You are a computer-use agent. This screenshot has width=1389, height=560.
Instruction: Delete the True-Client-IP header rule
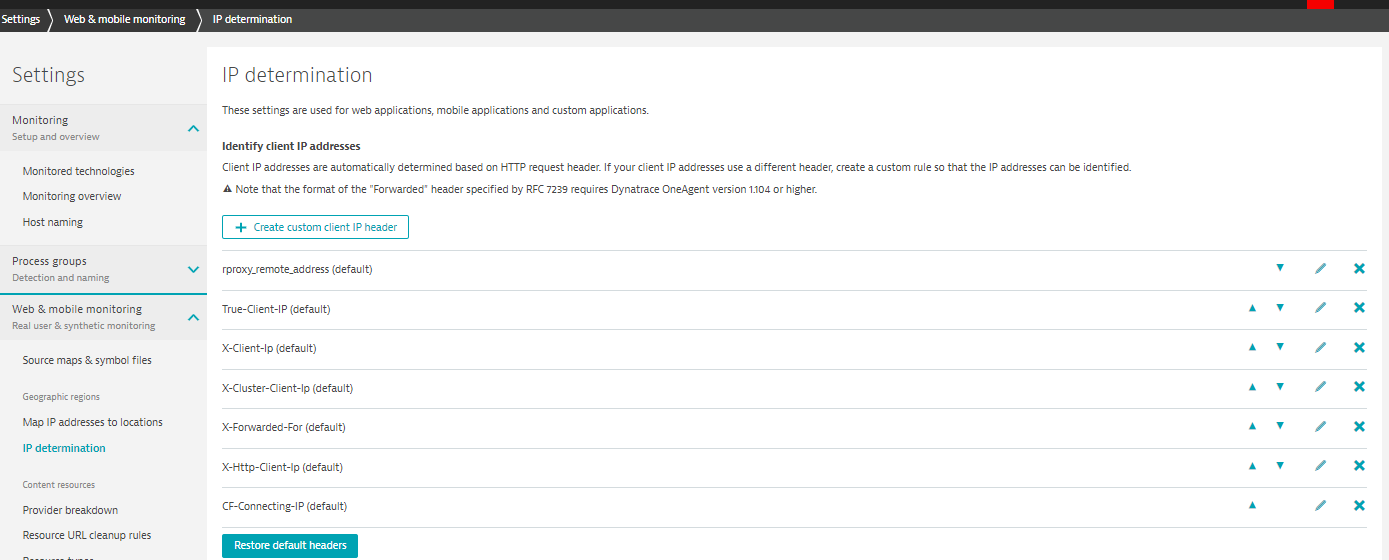pyautogui.click(x=1359, y=308)
